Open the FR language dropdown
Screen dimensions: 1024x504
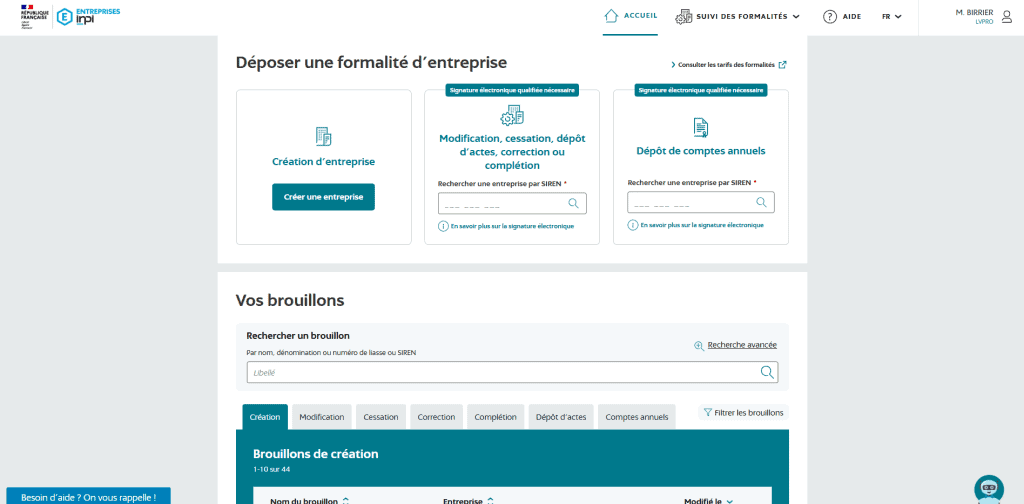tap(891, 17)
